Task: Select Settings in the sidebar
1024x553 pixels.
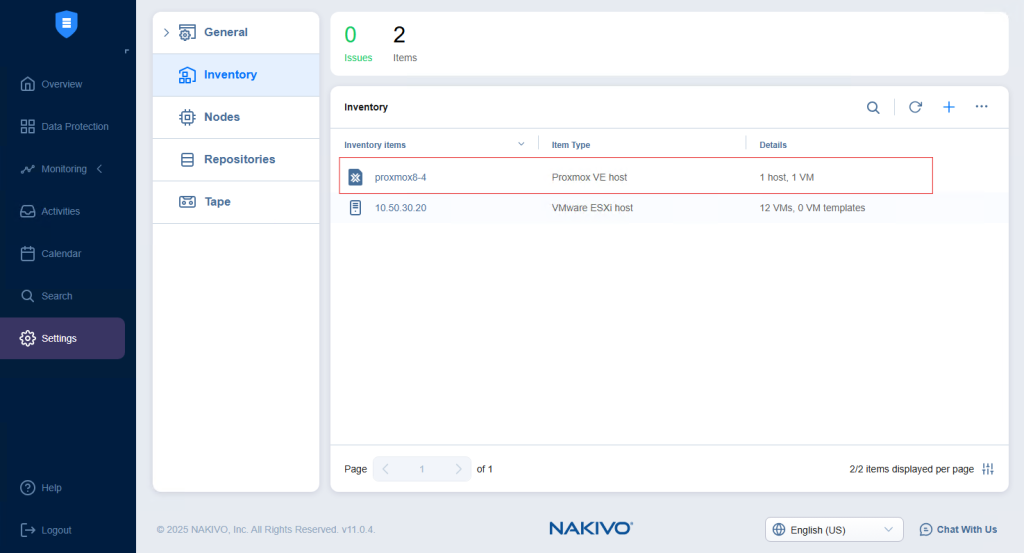Action: click(62, 338)
